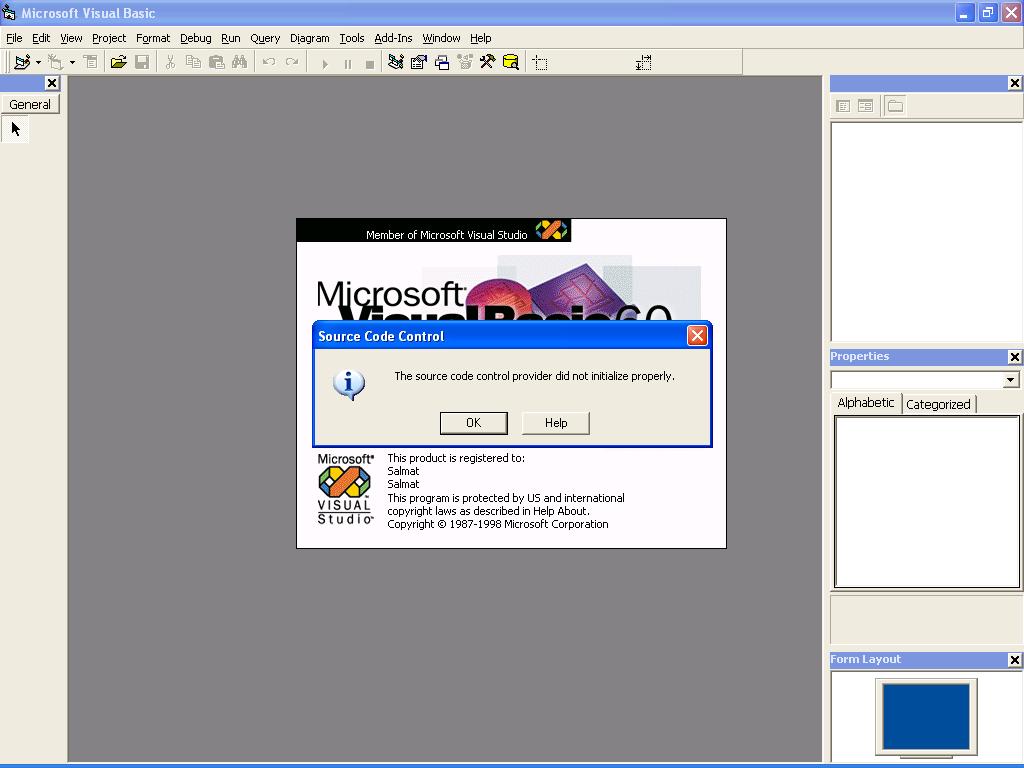Screen dimensions: 1024x768
Task: Open the File menu
Action: click(x=14, y=38)
